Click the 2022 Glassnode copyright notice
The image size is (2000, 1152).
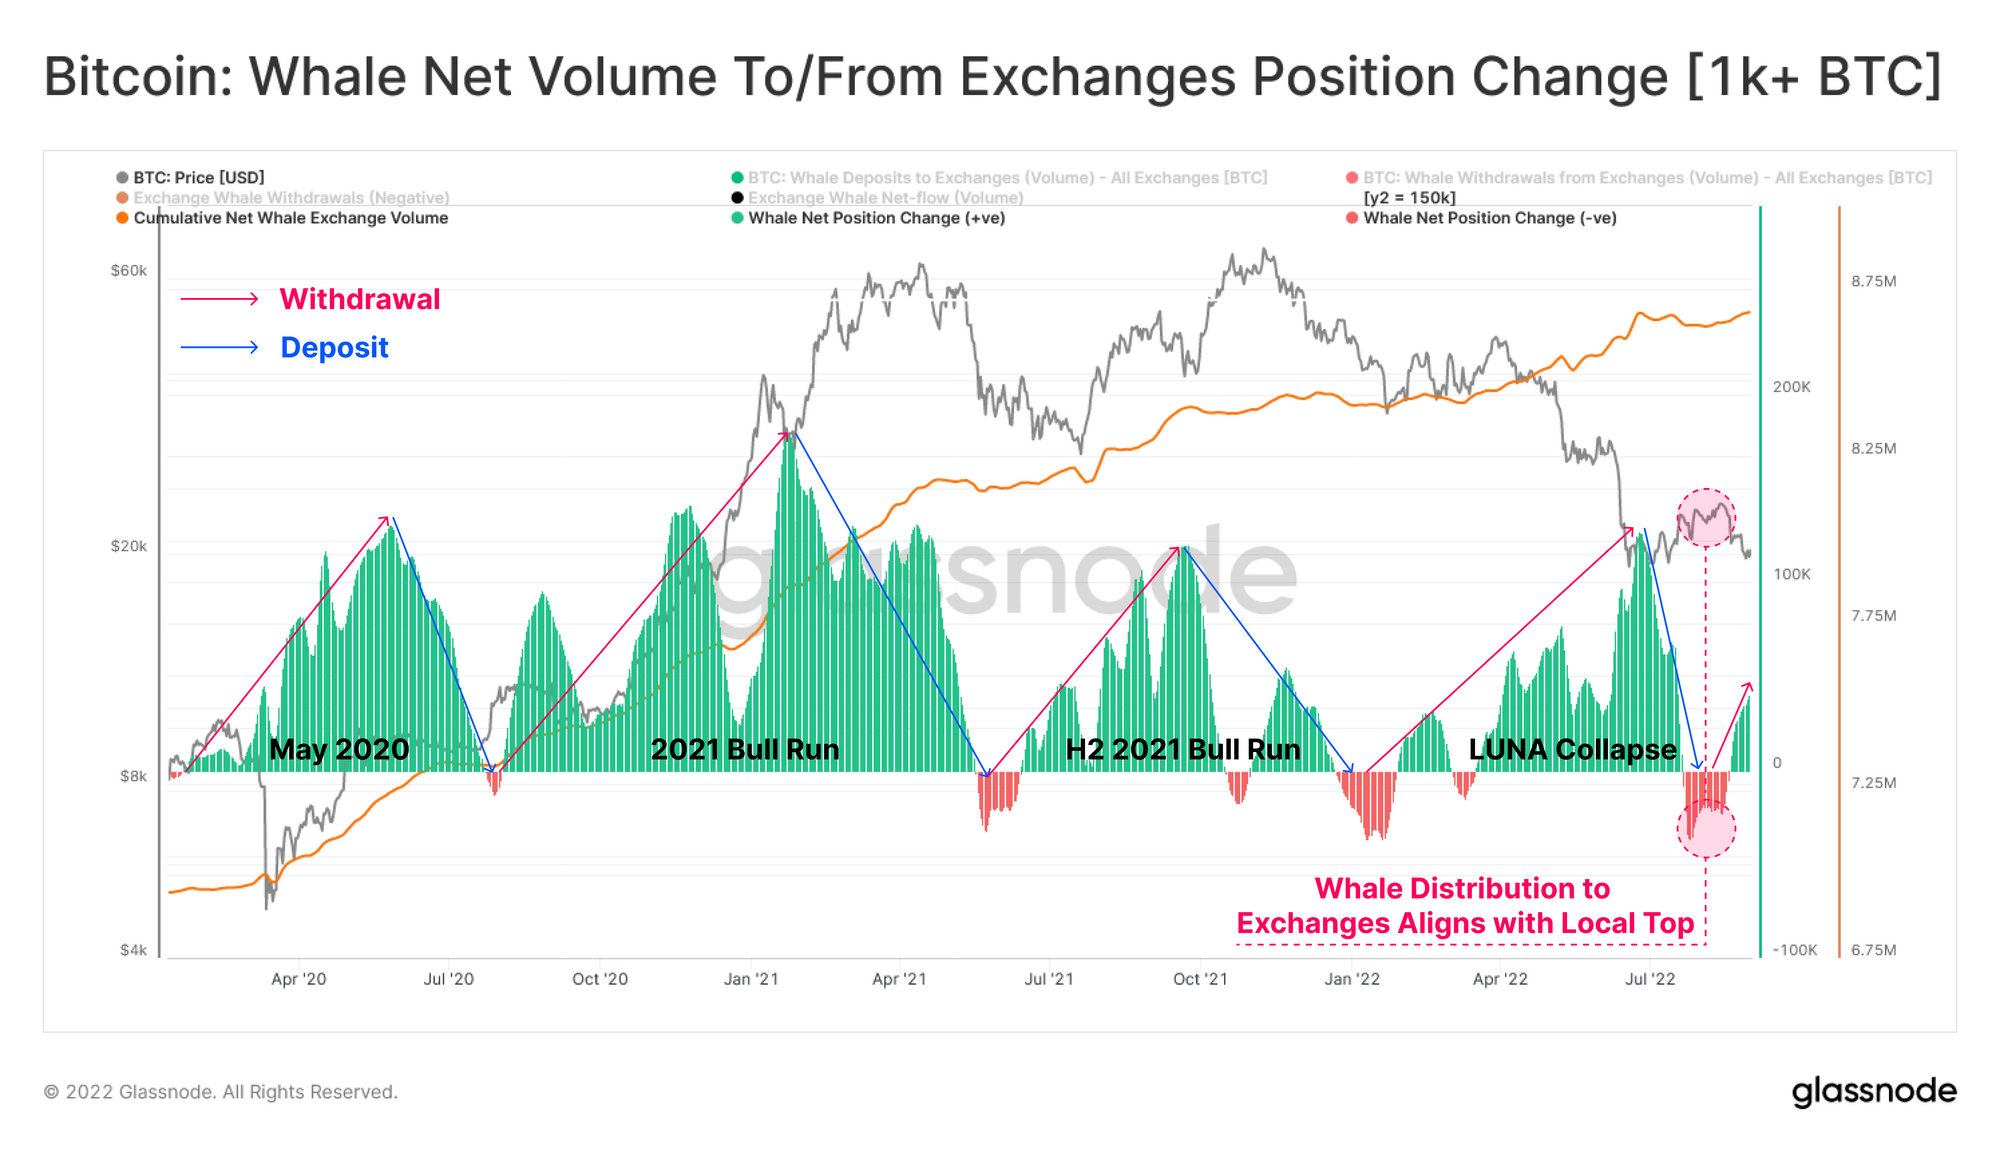tap(221, 1092)
